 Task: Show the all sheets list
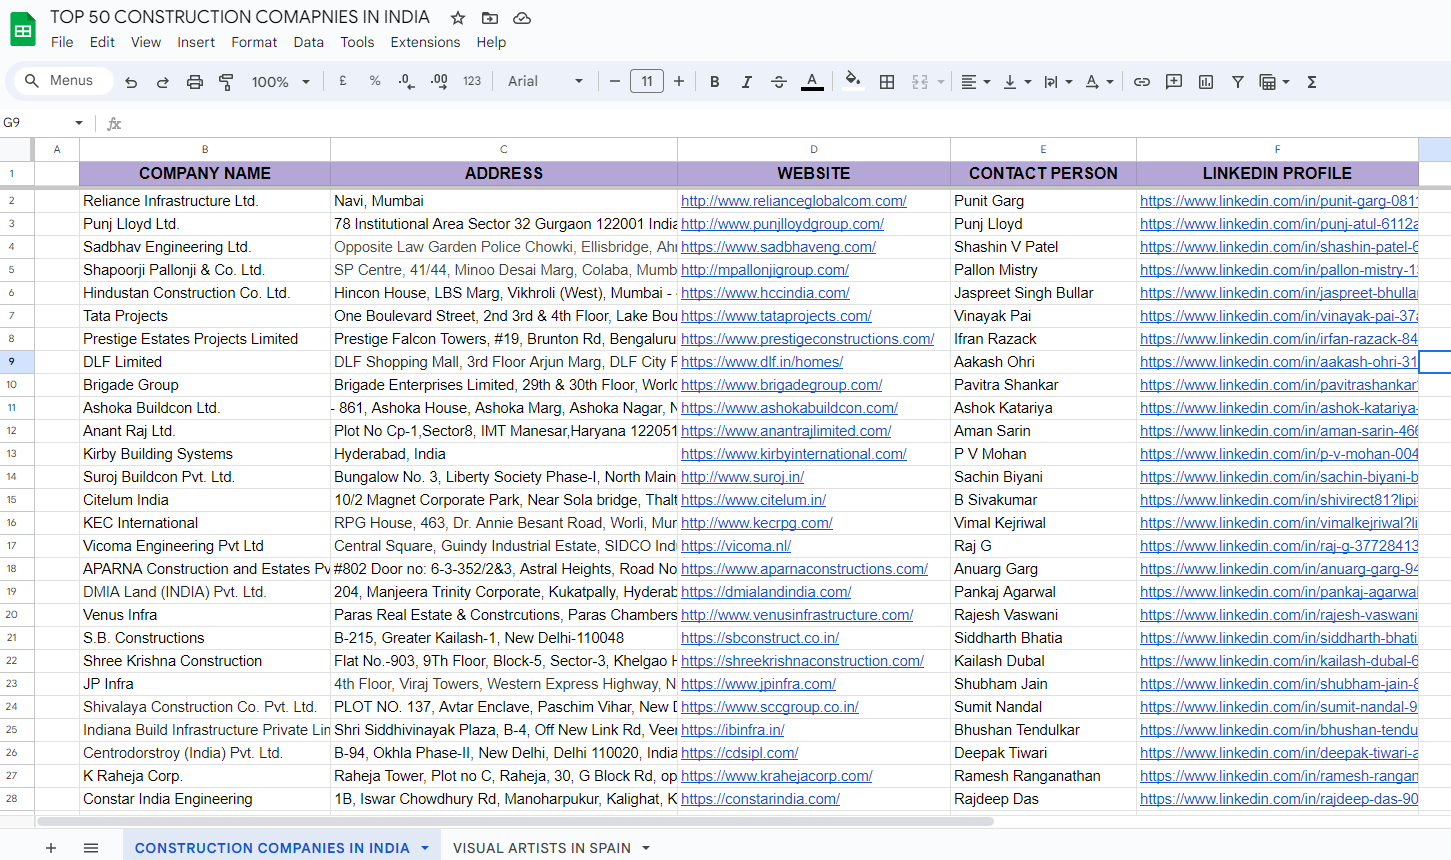pyautogui.click(x=91, y=848)
